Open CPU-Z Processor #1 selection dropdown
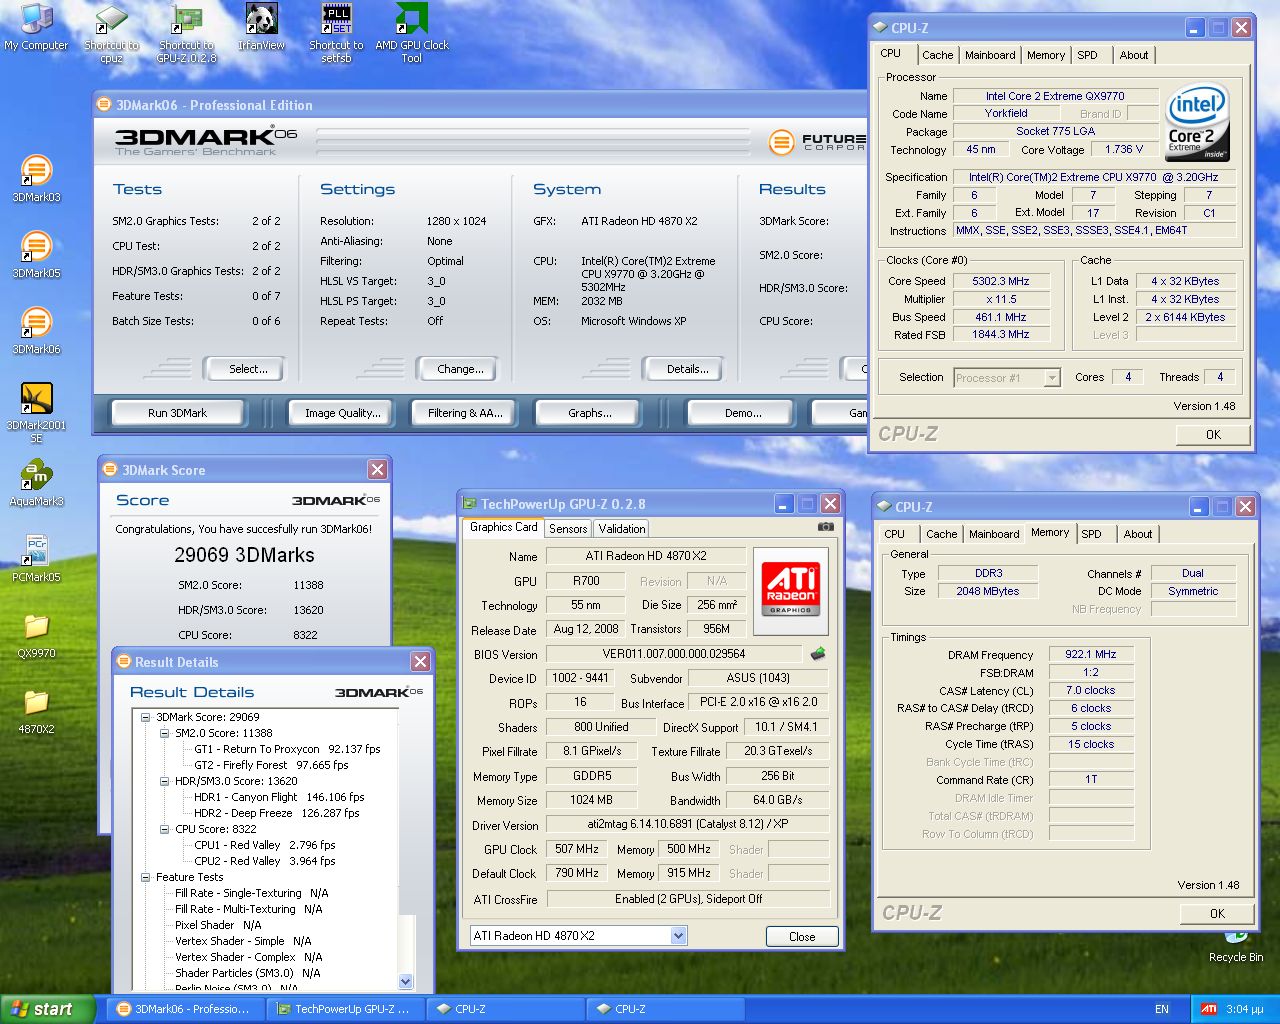The width and height of the screenshot is (1280, 1024). (1052, 377)
